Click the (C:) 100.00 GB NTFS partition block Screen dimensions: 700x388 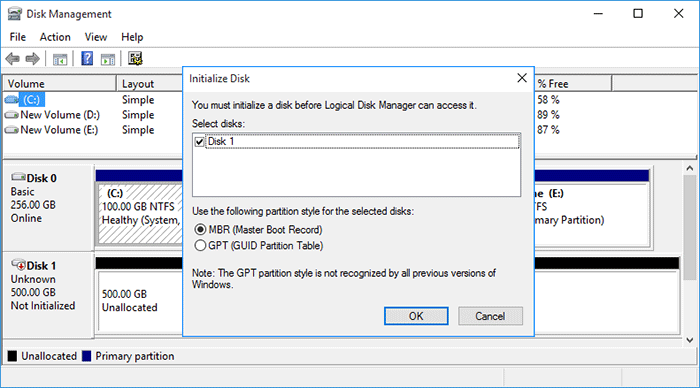click(x=140, y=213)
